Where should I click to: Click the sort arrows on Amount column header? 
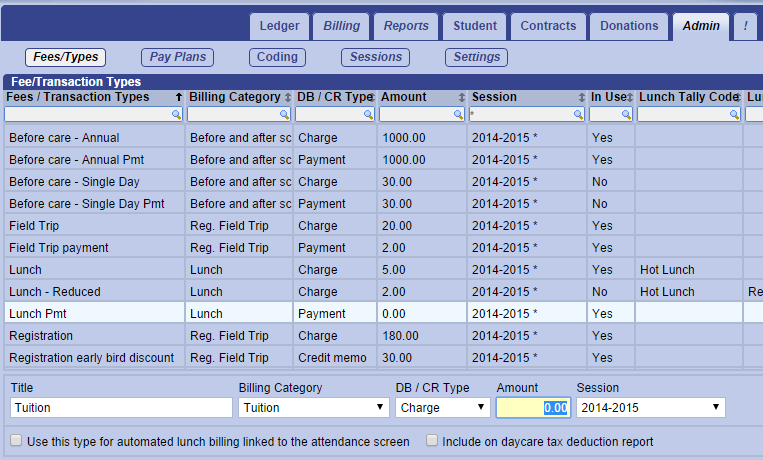[462, 98]
